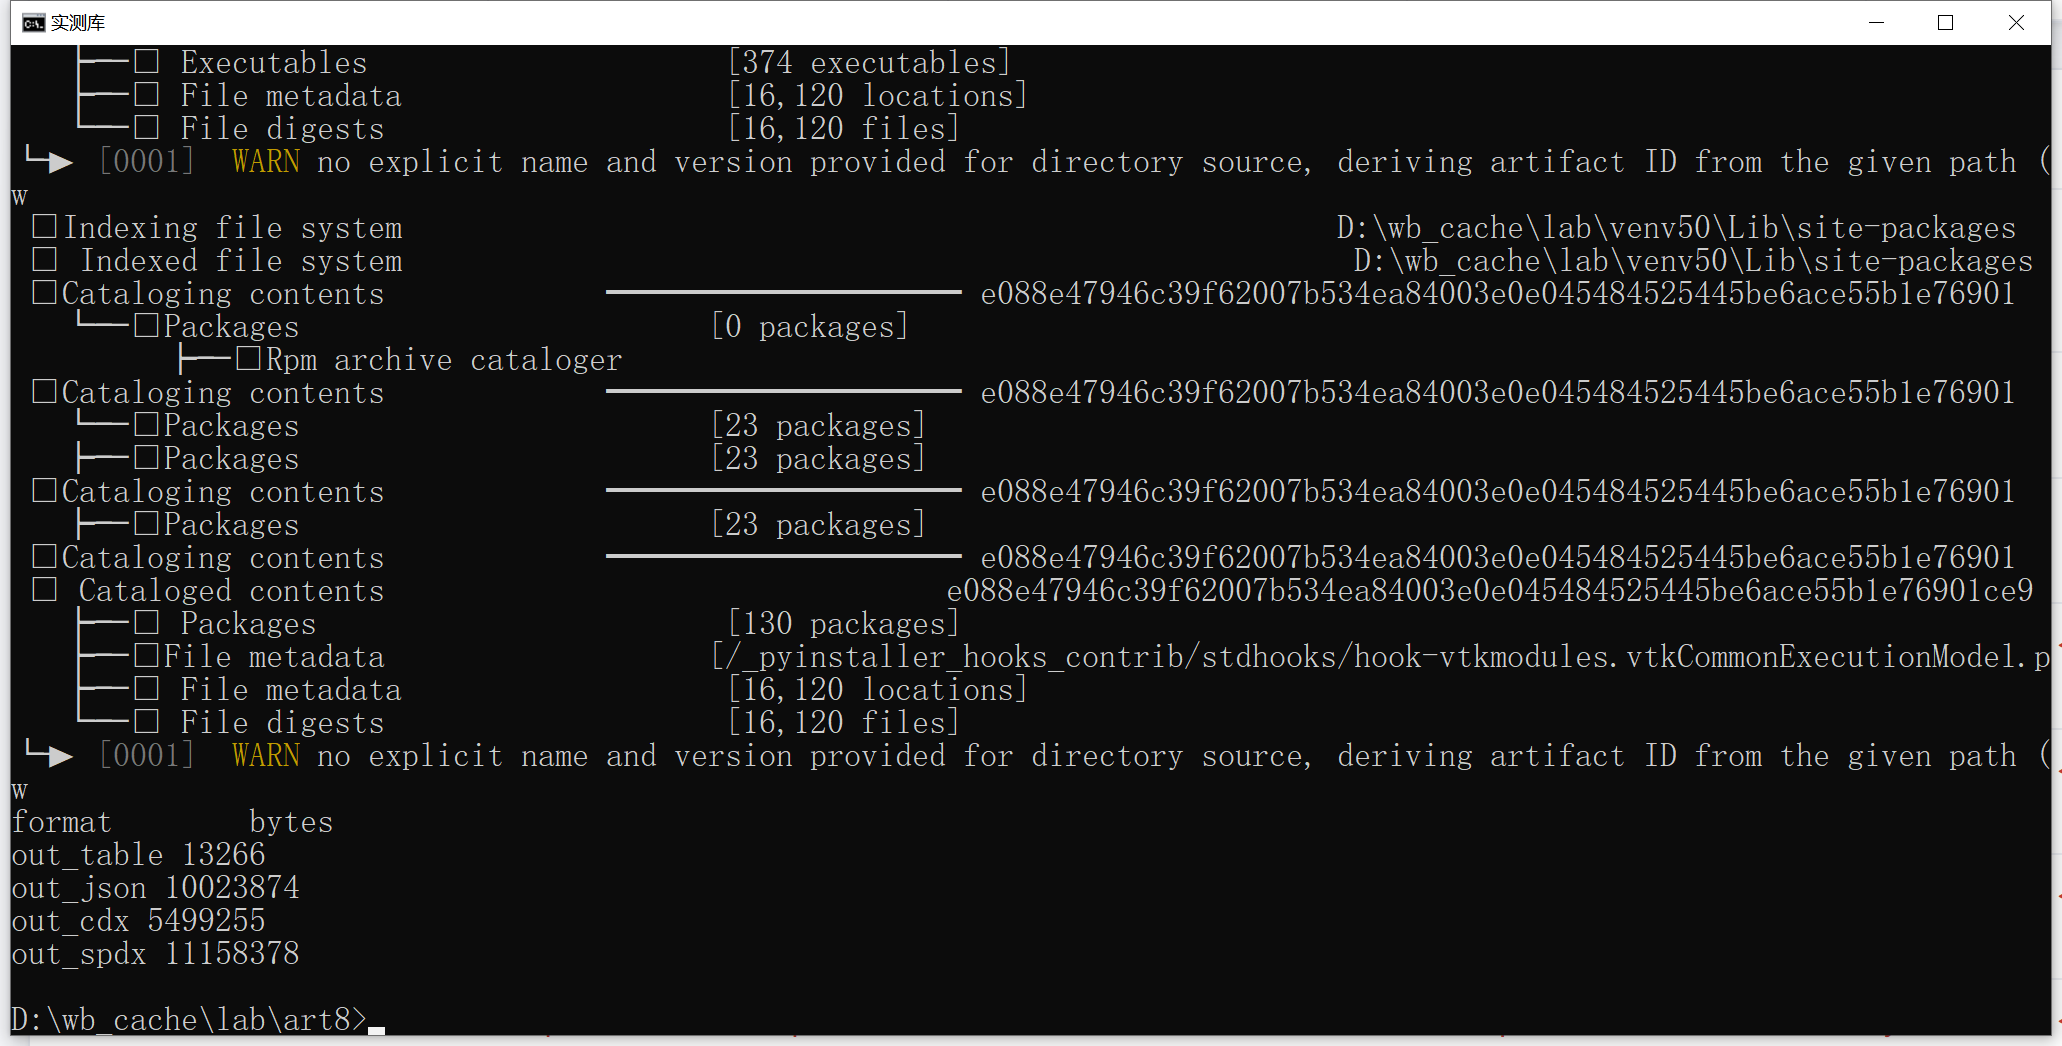The height and width of the screenshot is (1046, 2062).
Task: Click the 'out_table 13266' line
Action: pos(138,854)
